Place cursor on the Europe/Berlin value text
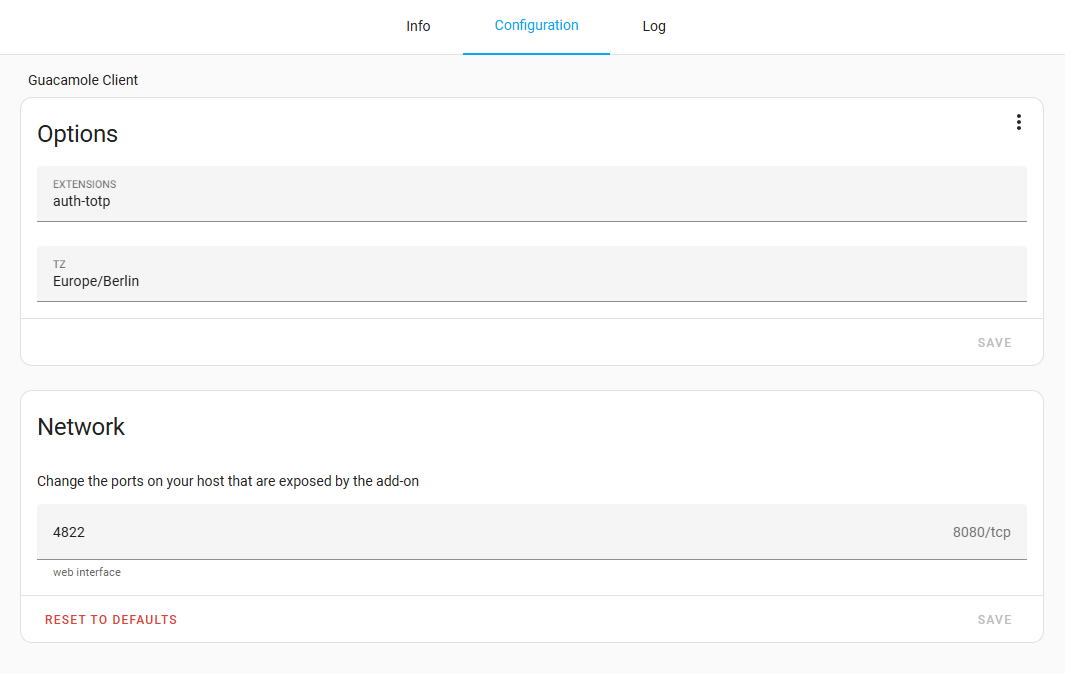 (x=96, y=281)
